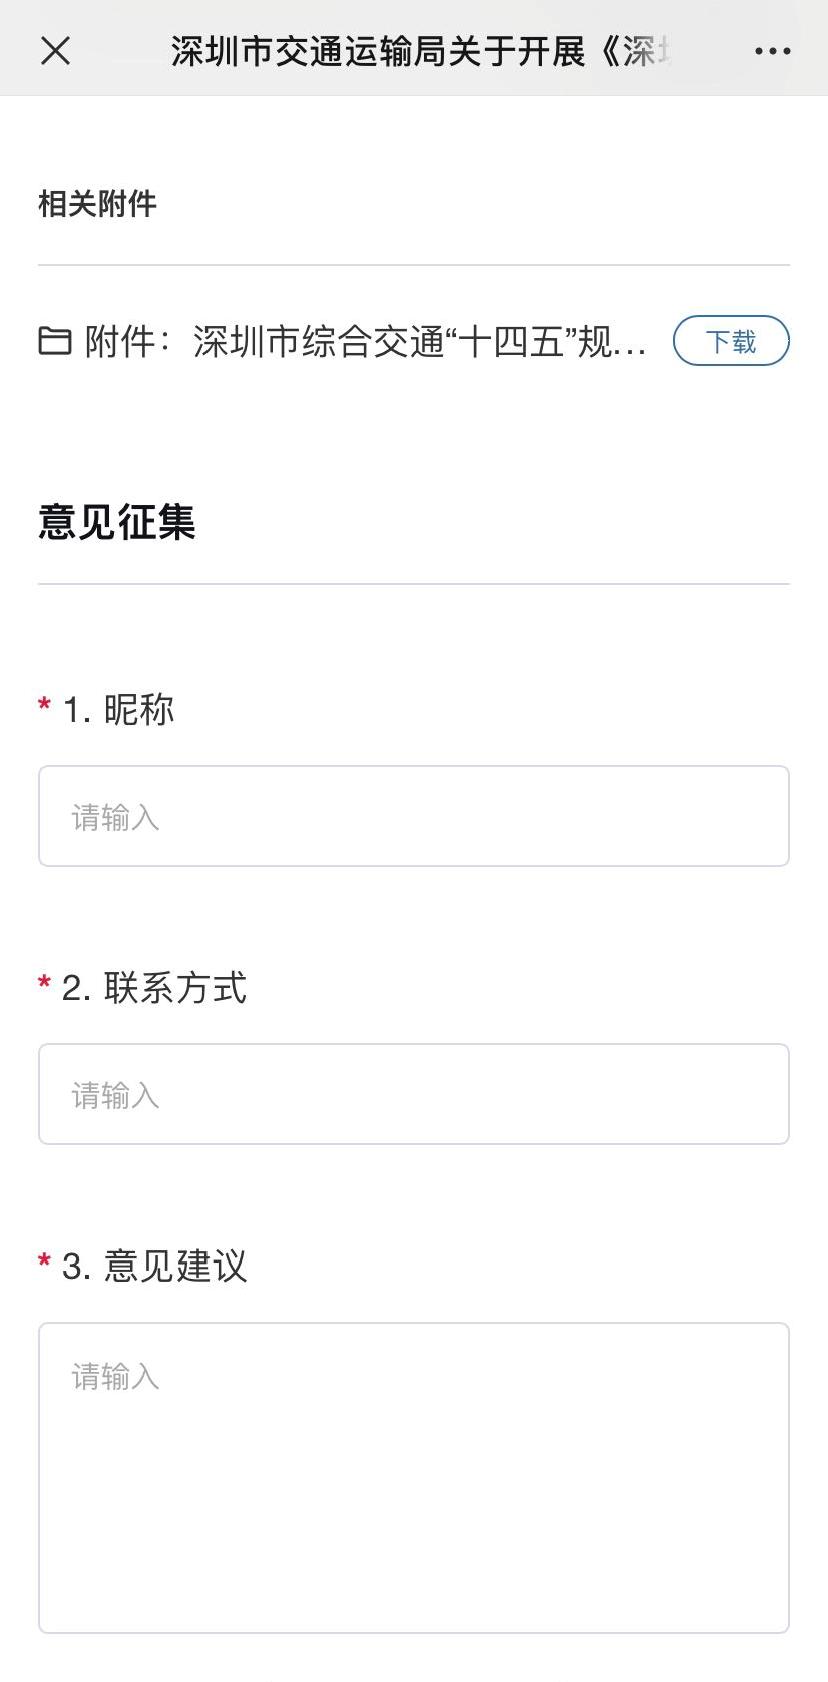This screenshot has width=828, height=1682.
Task: Click the folder icon beside the attachment
Action: coord(55,341)
